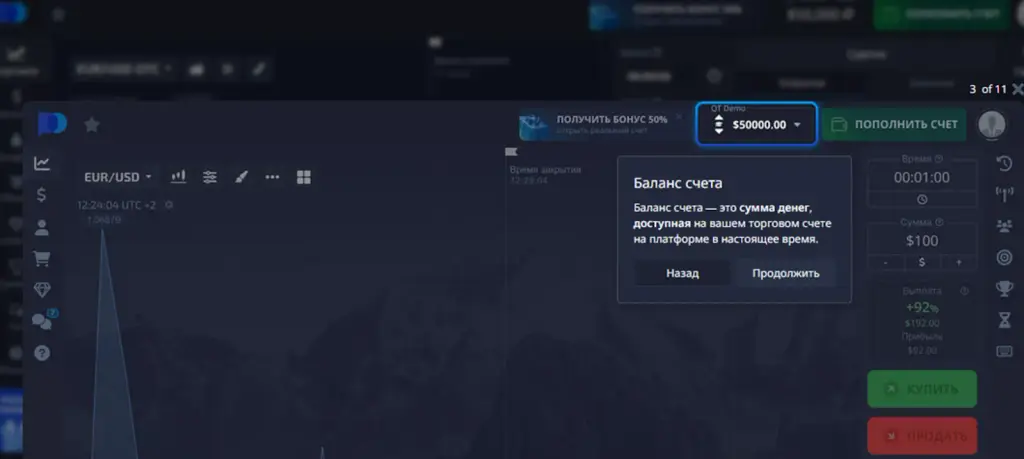This screenshot has width=1024, height=459.
Task: Open the question mark help icon
Action: coord(42,353)
